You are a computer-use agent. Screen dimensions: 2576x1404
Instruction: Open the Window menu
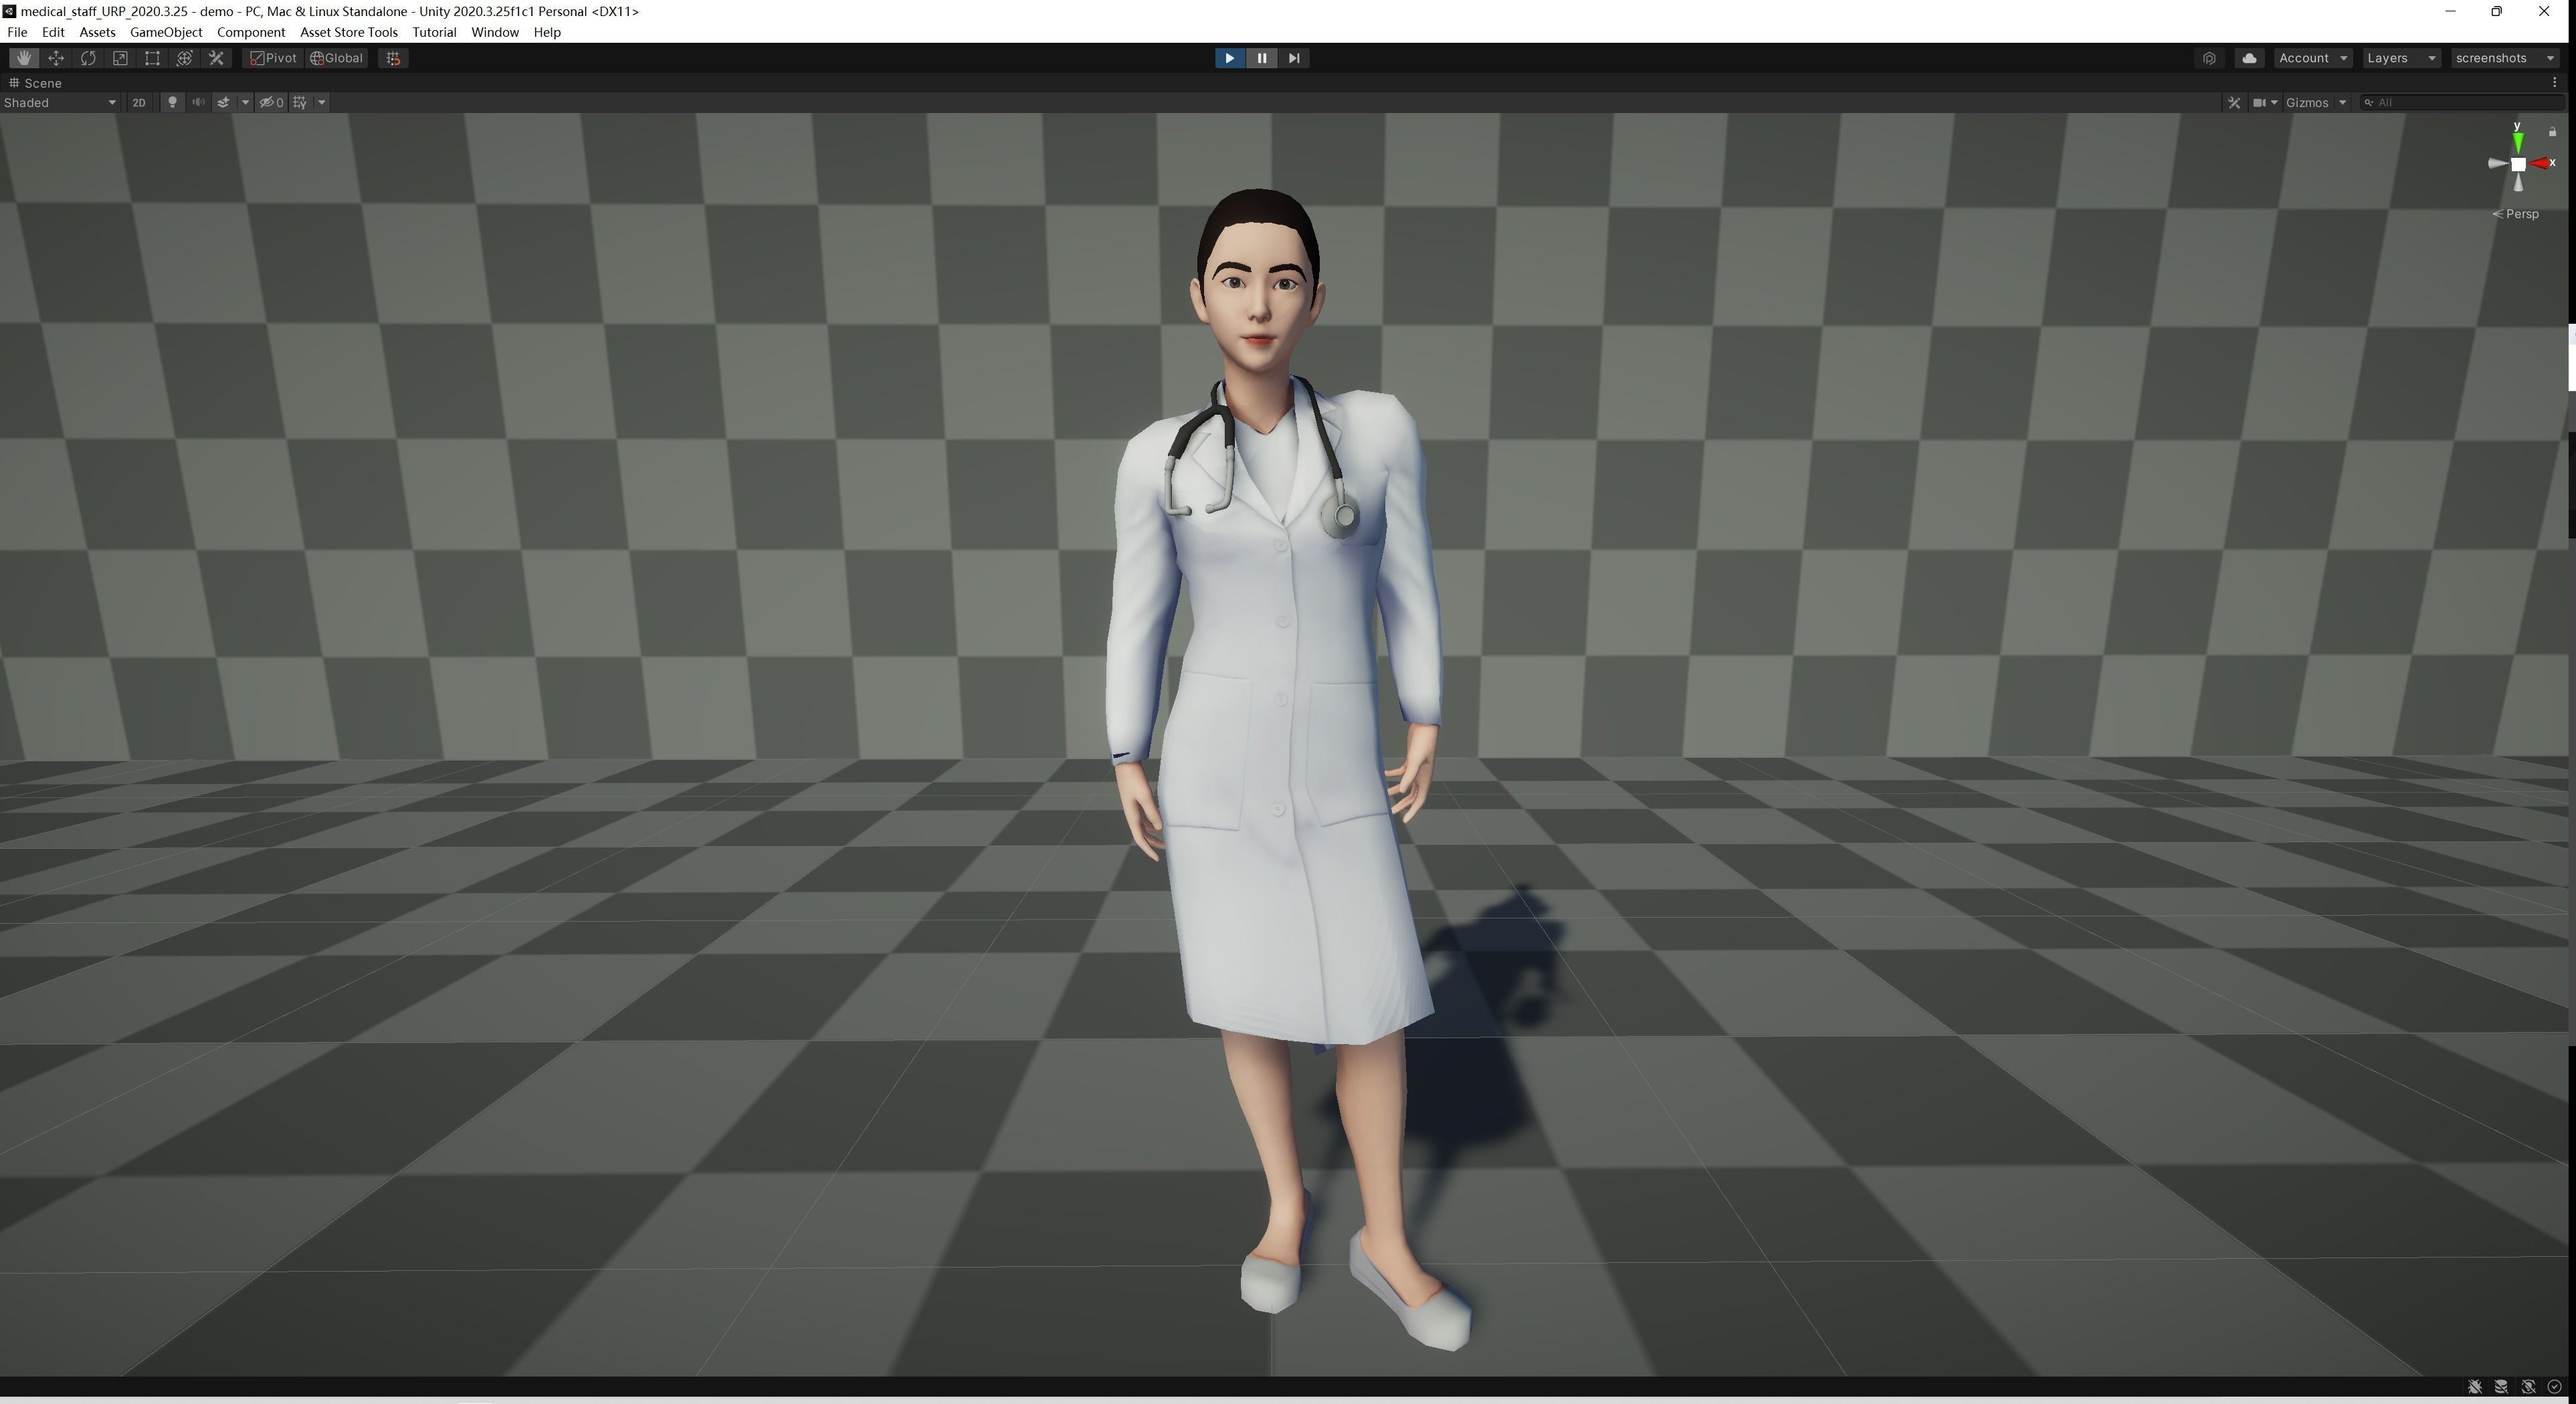click(x=495, y=32)
